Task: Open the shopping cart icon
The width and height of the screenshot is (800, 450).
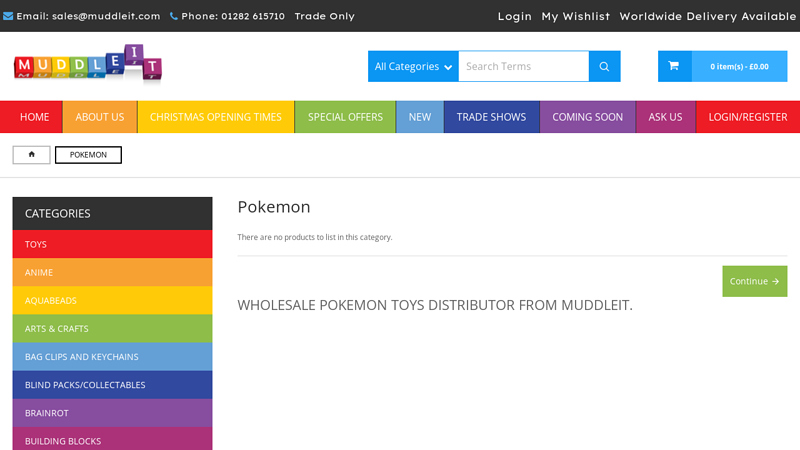Action: [674, 66]
